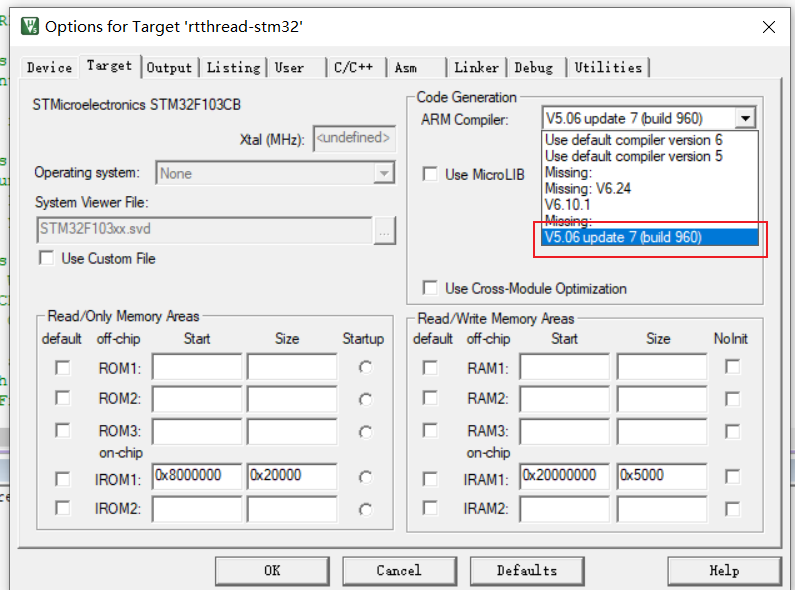
Task: Confirm settings with the OK button
Action: [x=272, y=571]
